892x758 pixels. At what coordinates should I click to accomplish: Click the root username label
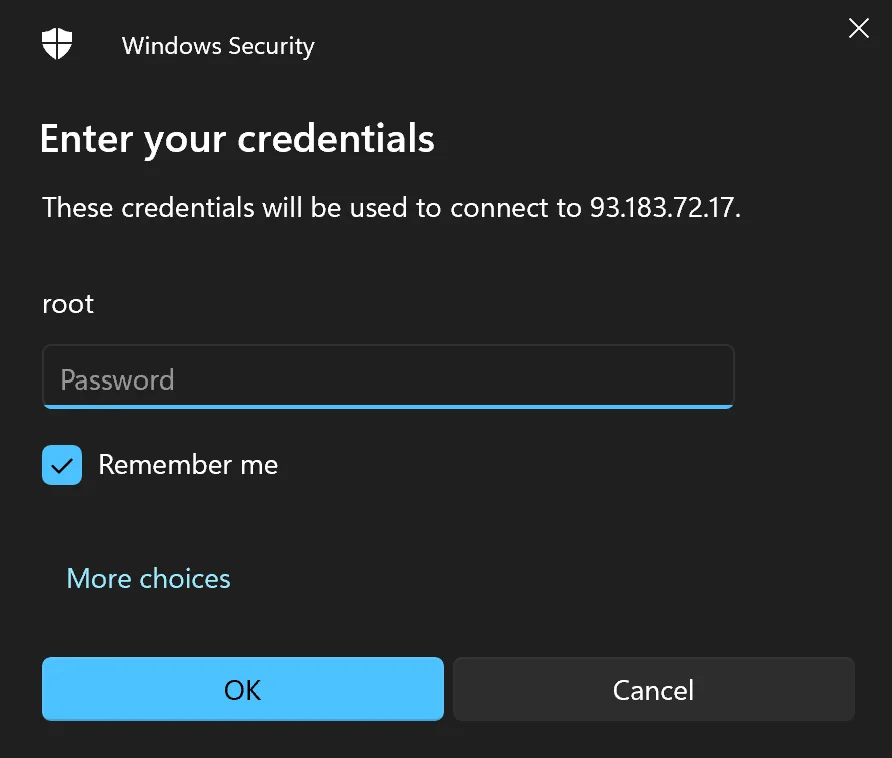[68, 304]
